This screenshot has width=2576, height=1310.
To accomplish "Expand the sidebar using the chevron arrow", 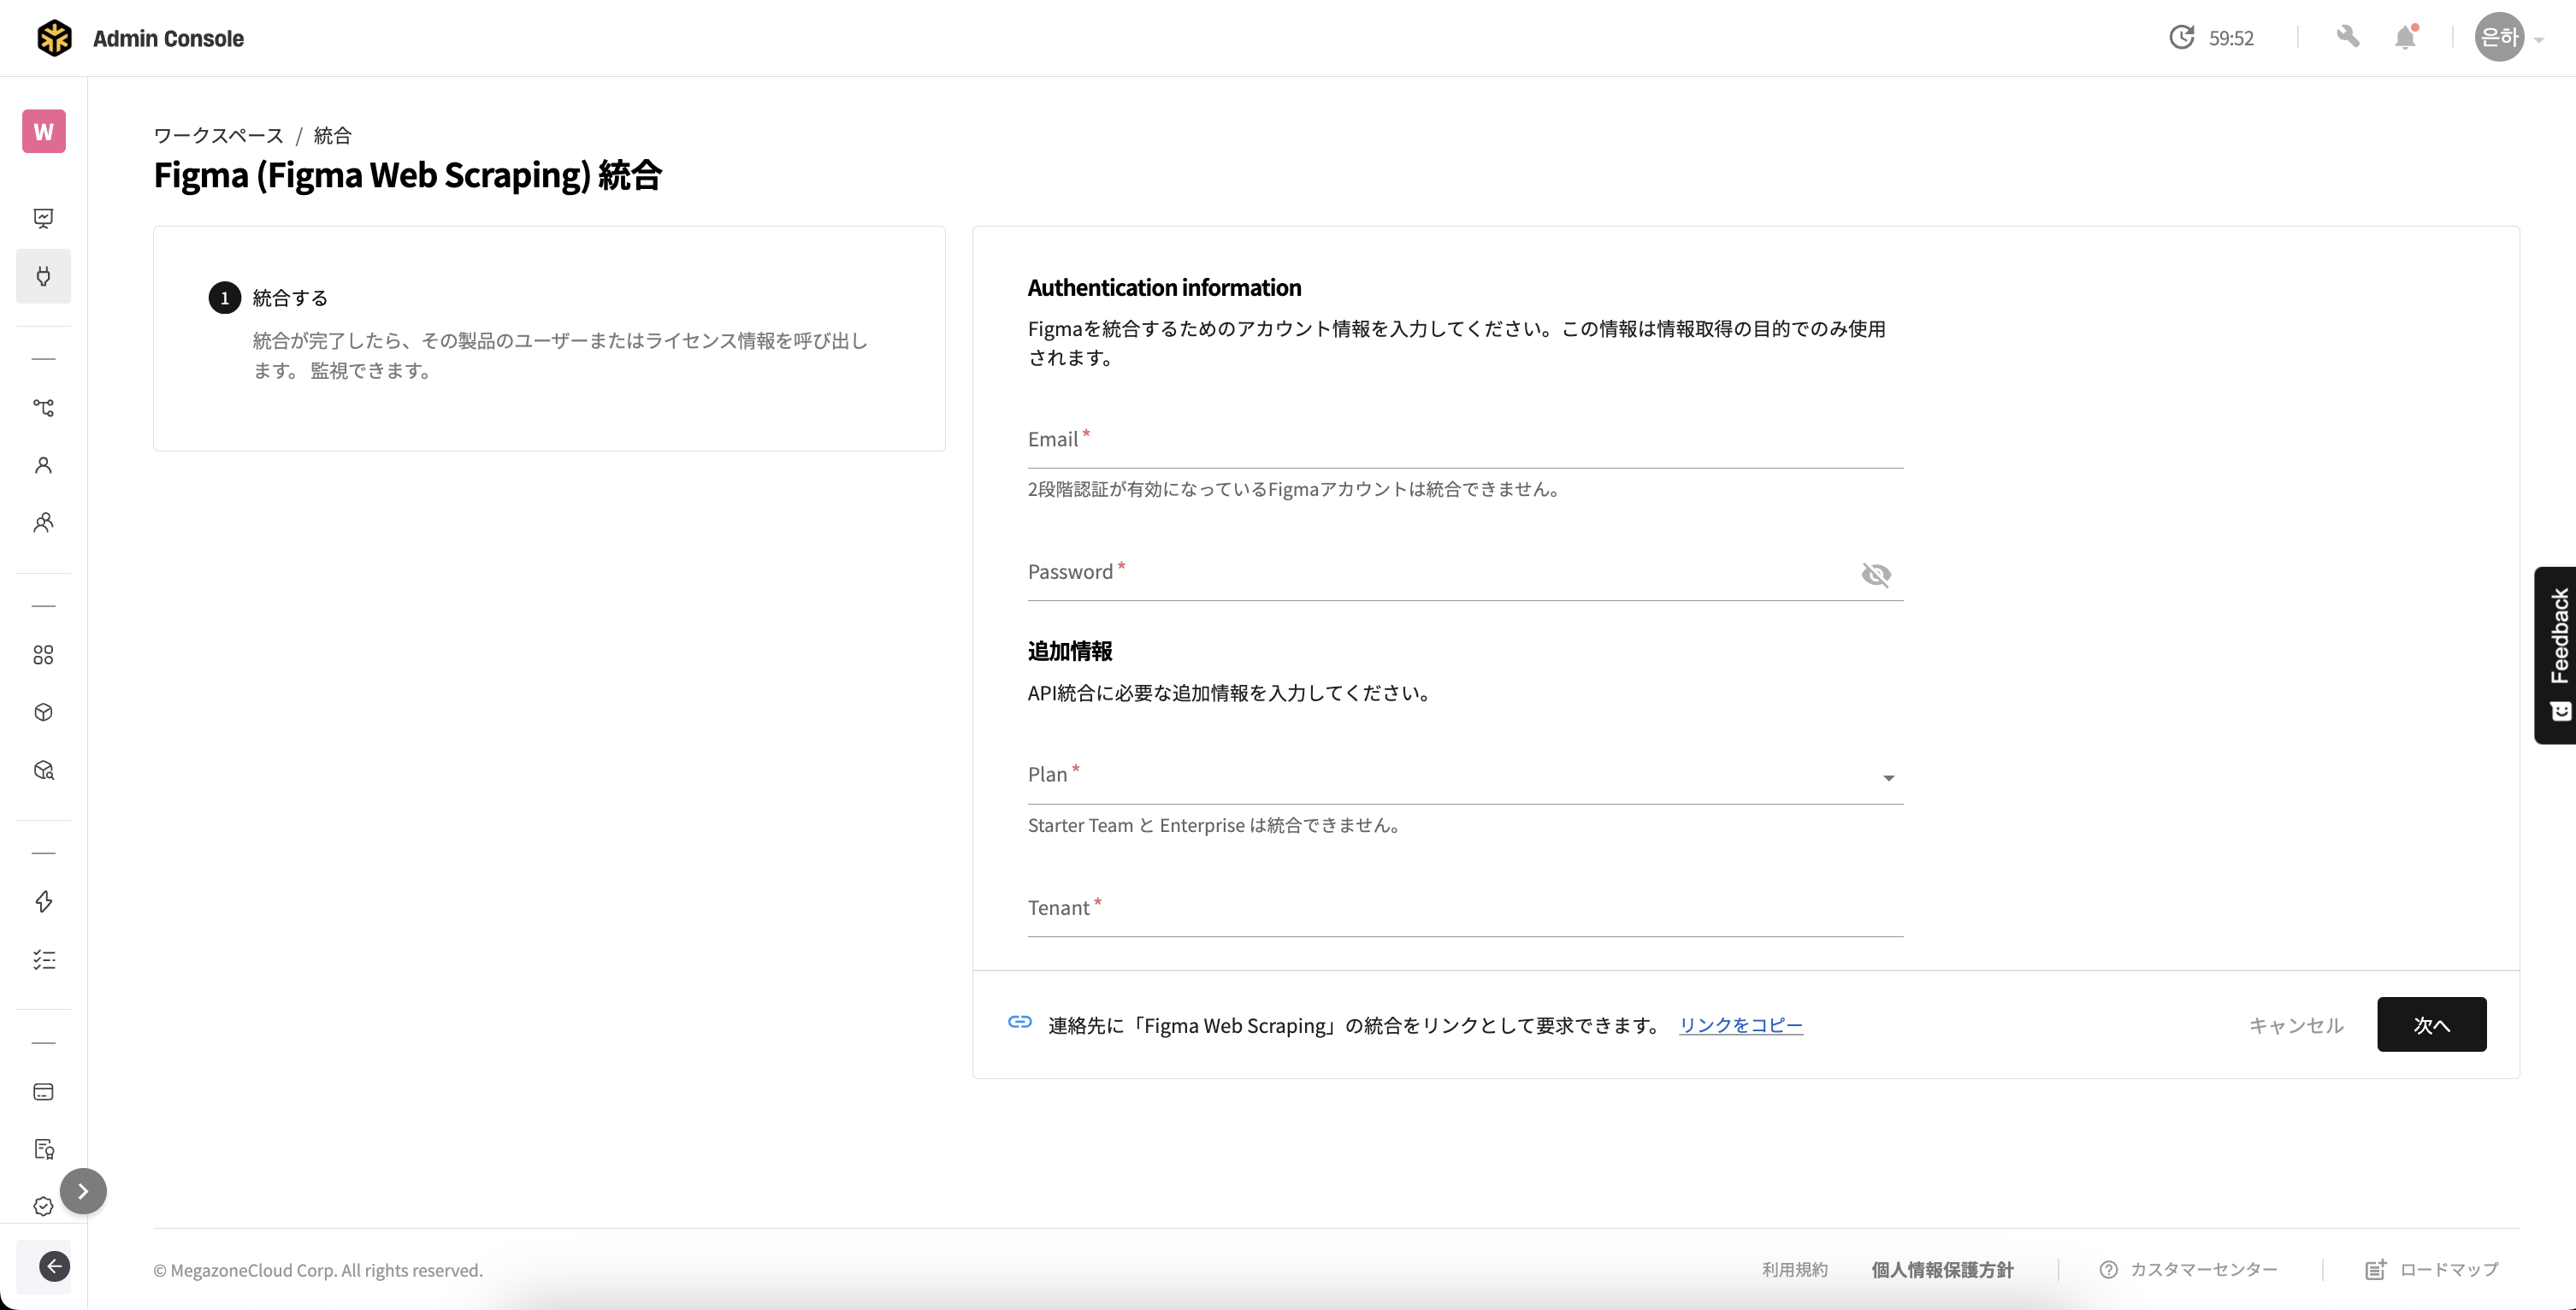I will 84,1191.
